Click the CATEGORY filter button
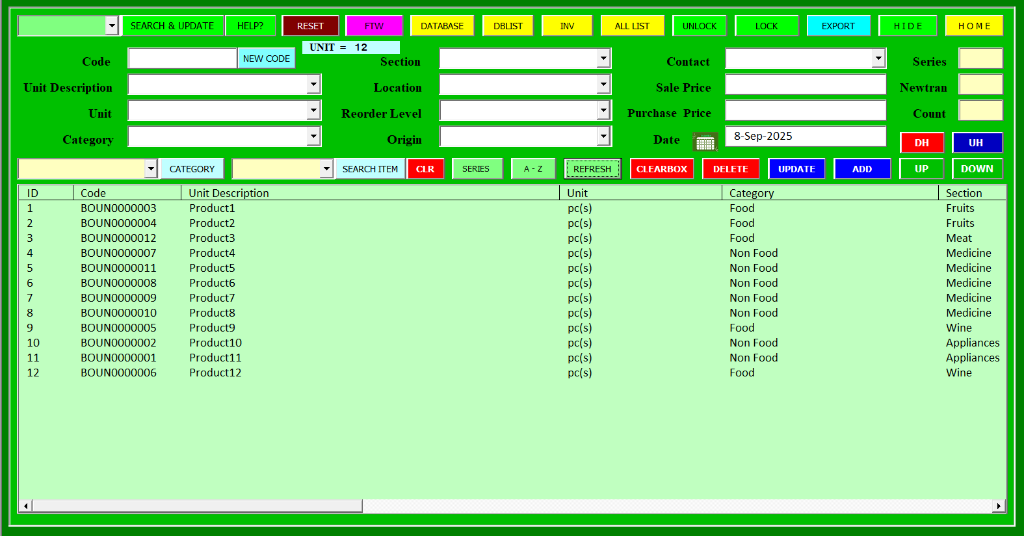Image resolution: width=1024 pixels, height=536 pixels. coord(192,168)
